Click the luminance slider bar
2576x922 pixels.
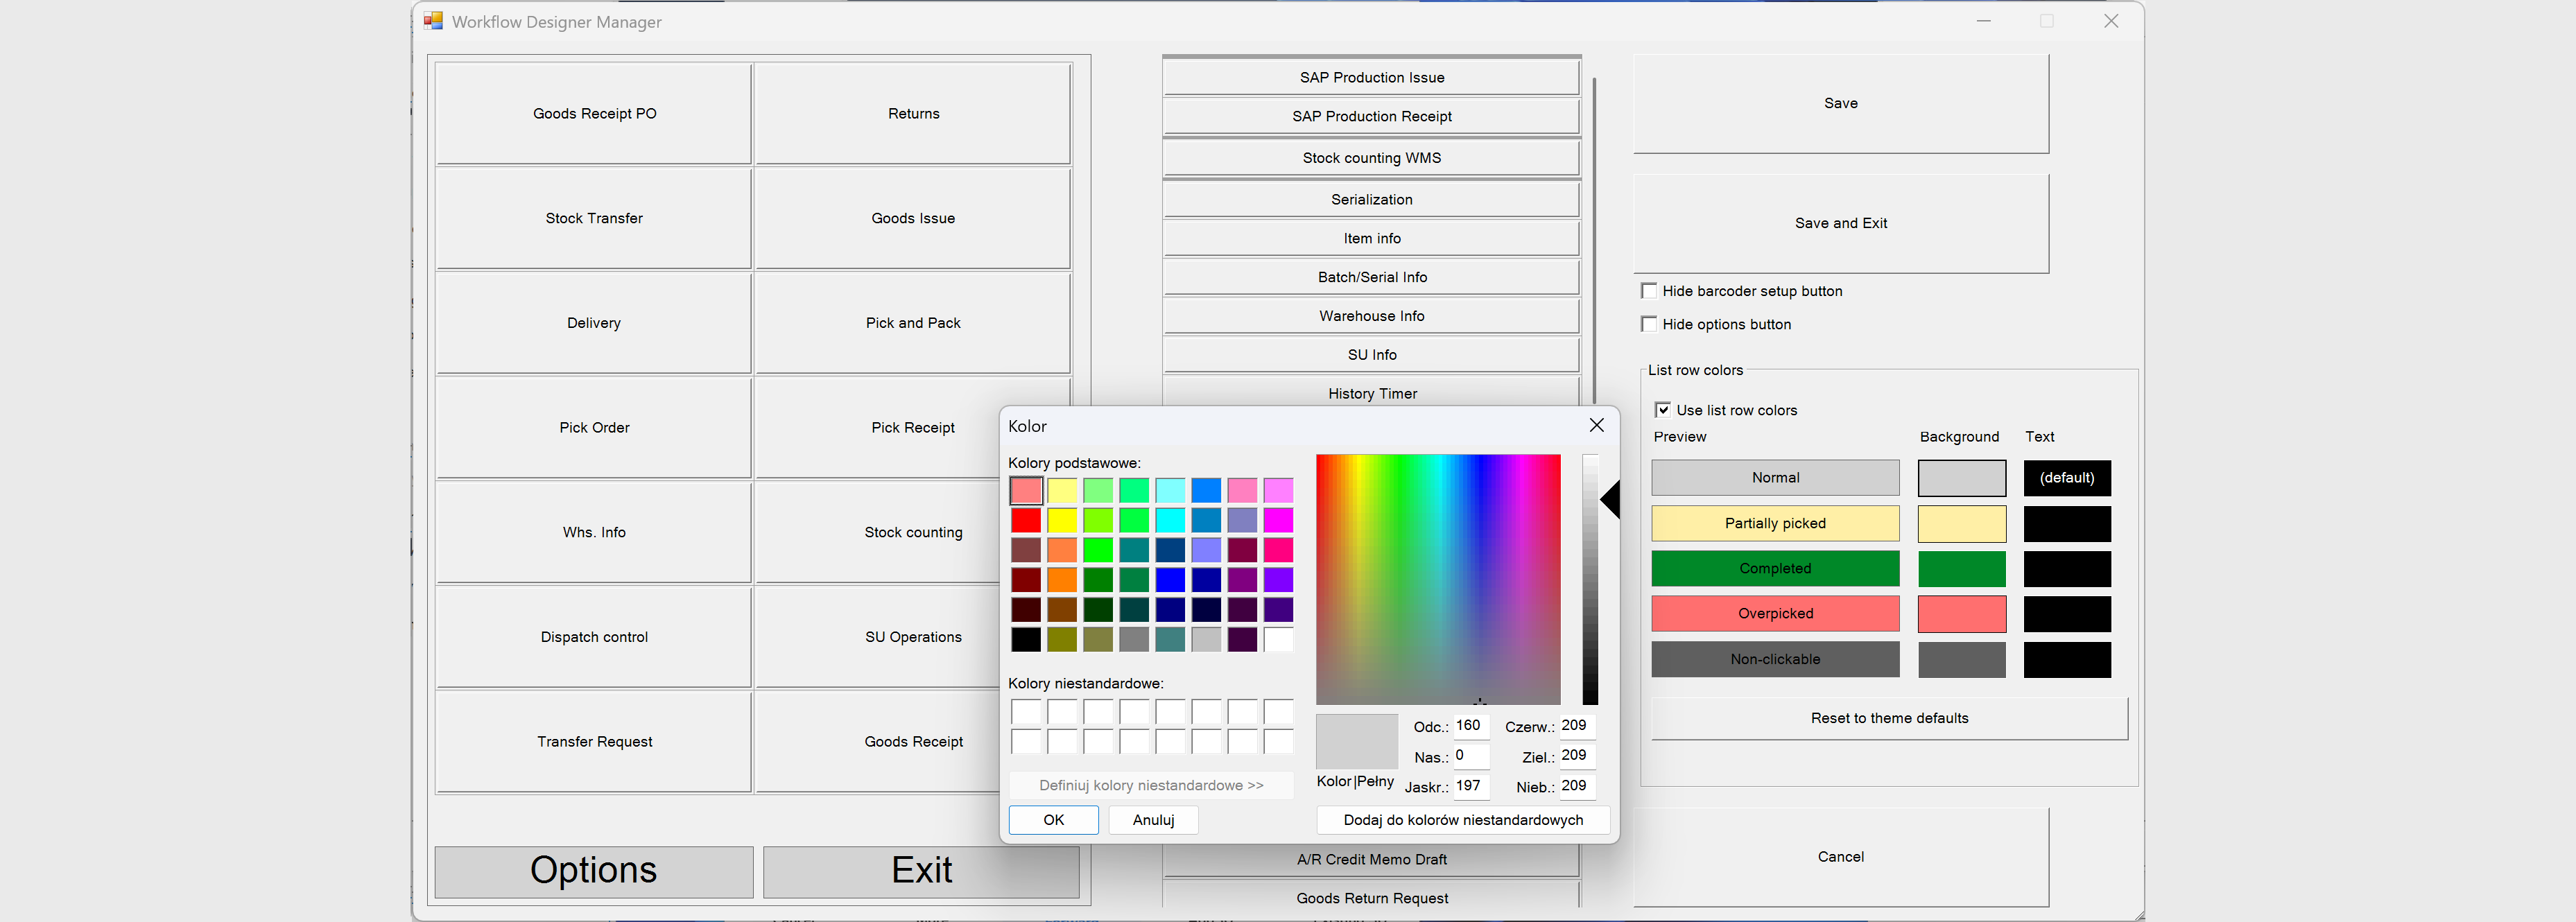(1590, 579)
